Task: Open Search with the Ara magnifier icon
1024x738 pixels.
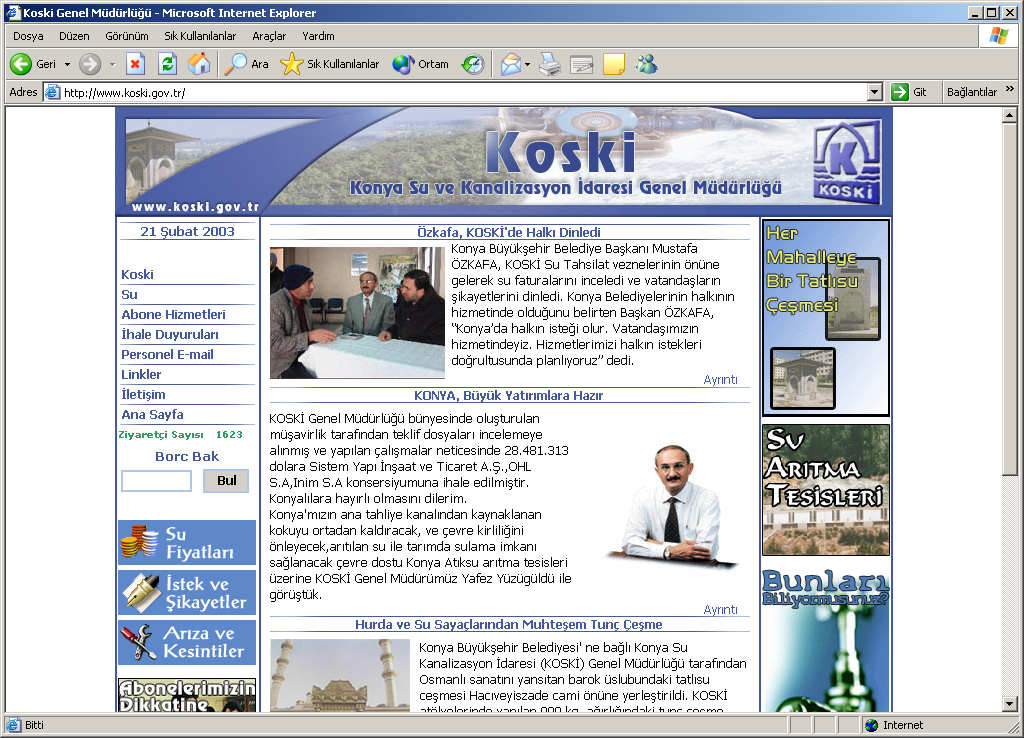Action: [236, 64]
